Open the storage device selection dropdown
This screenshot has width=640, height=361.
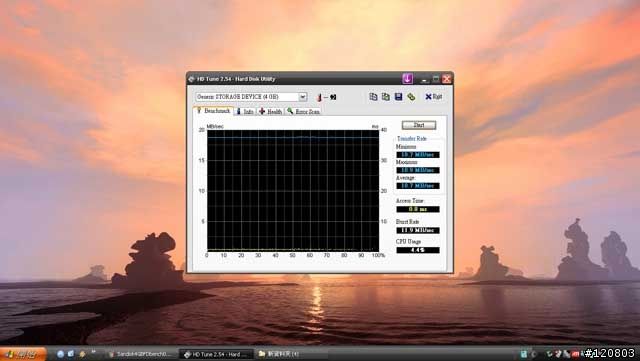[x=302, y=97]
